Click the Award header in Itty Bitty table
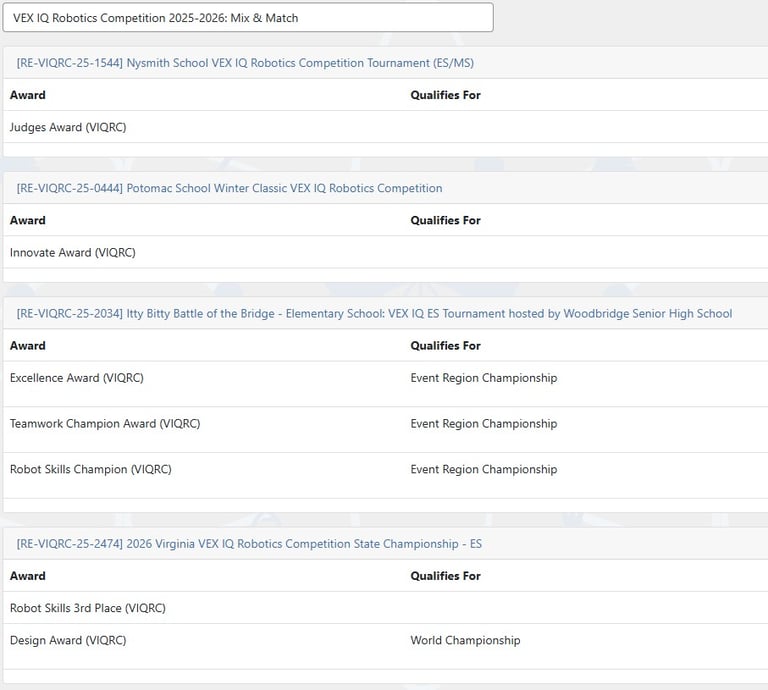 click(x=27, y=346)
